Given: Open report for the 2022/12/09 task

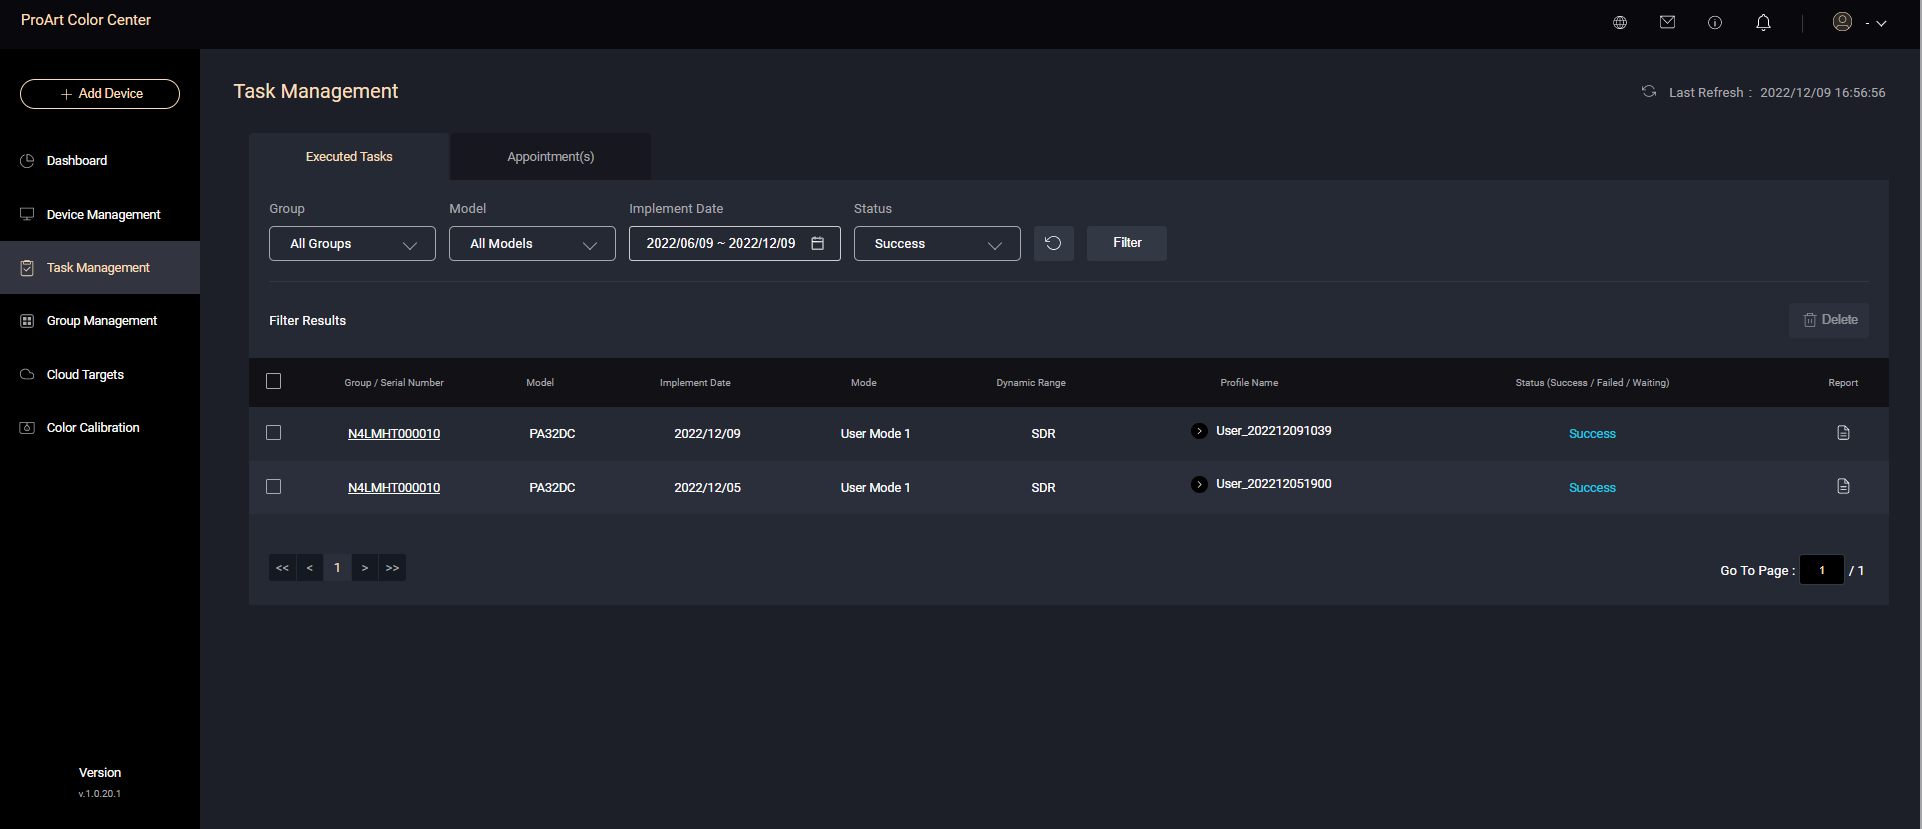Looking at the screenshot, I should pyautogui.click(x=1843, y=433).
